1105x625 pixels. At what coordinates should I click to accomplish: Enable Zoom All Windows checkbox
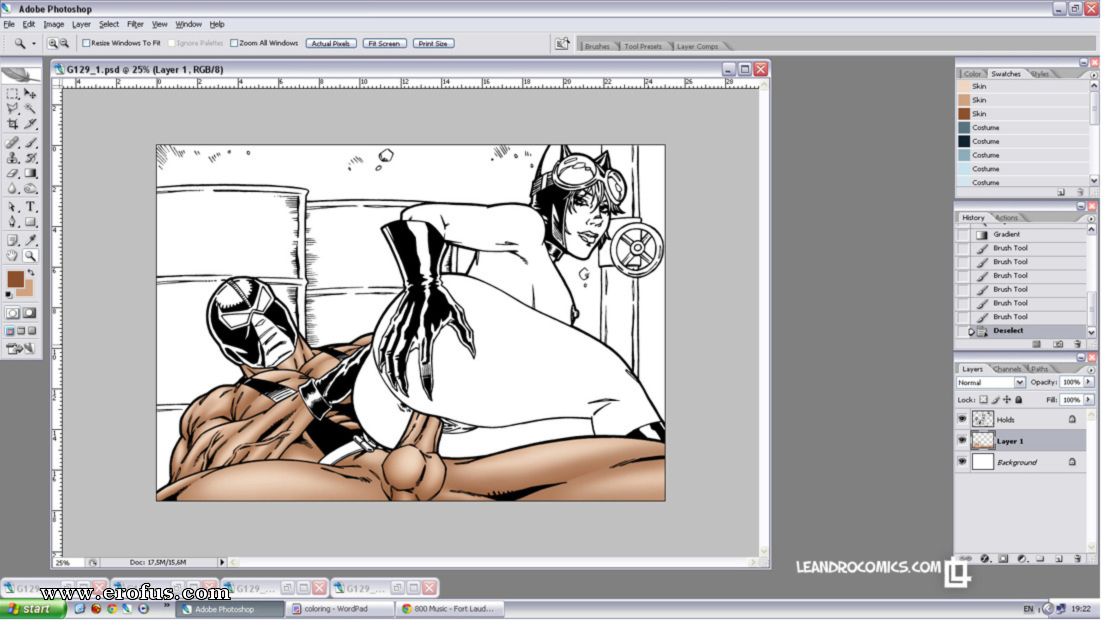point(234,44)
